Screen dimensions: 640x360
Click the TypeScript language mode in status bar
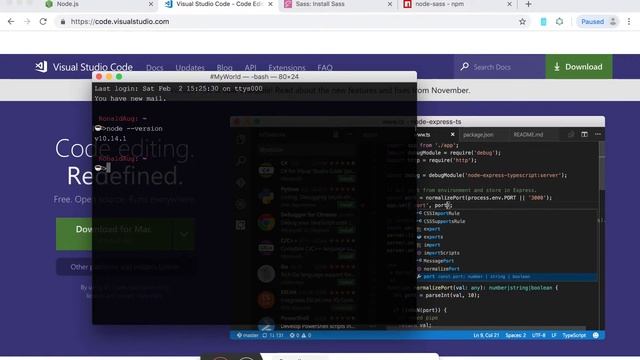pyautogui.click(x=574, y=336)
